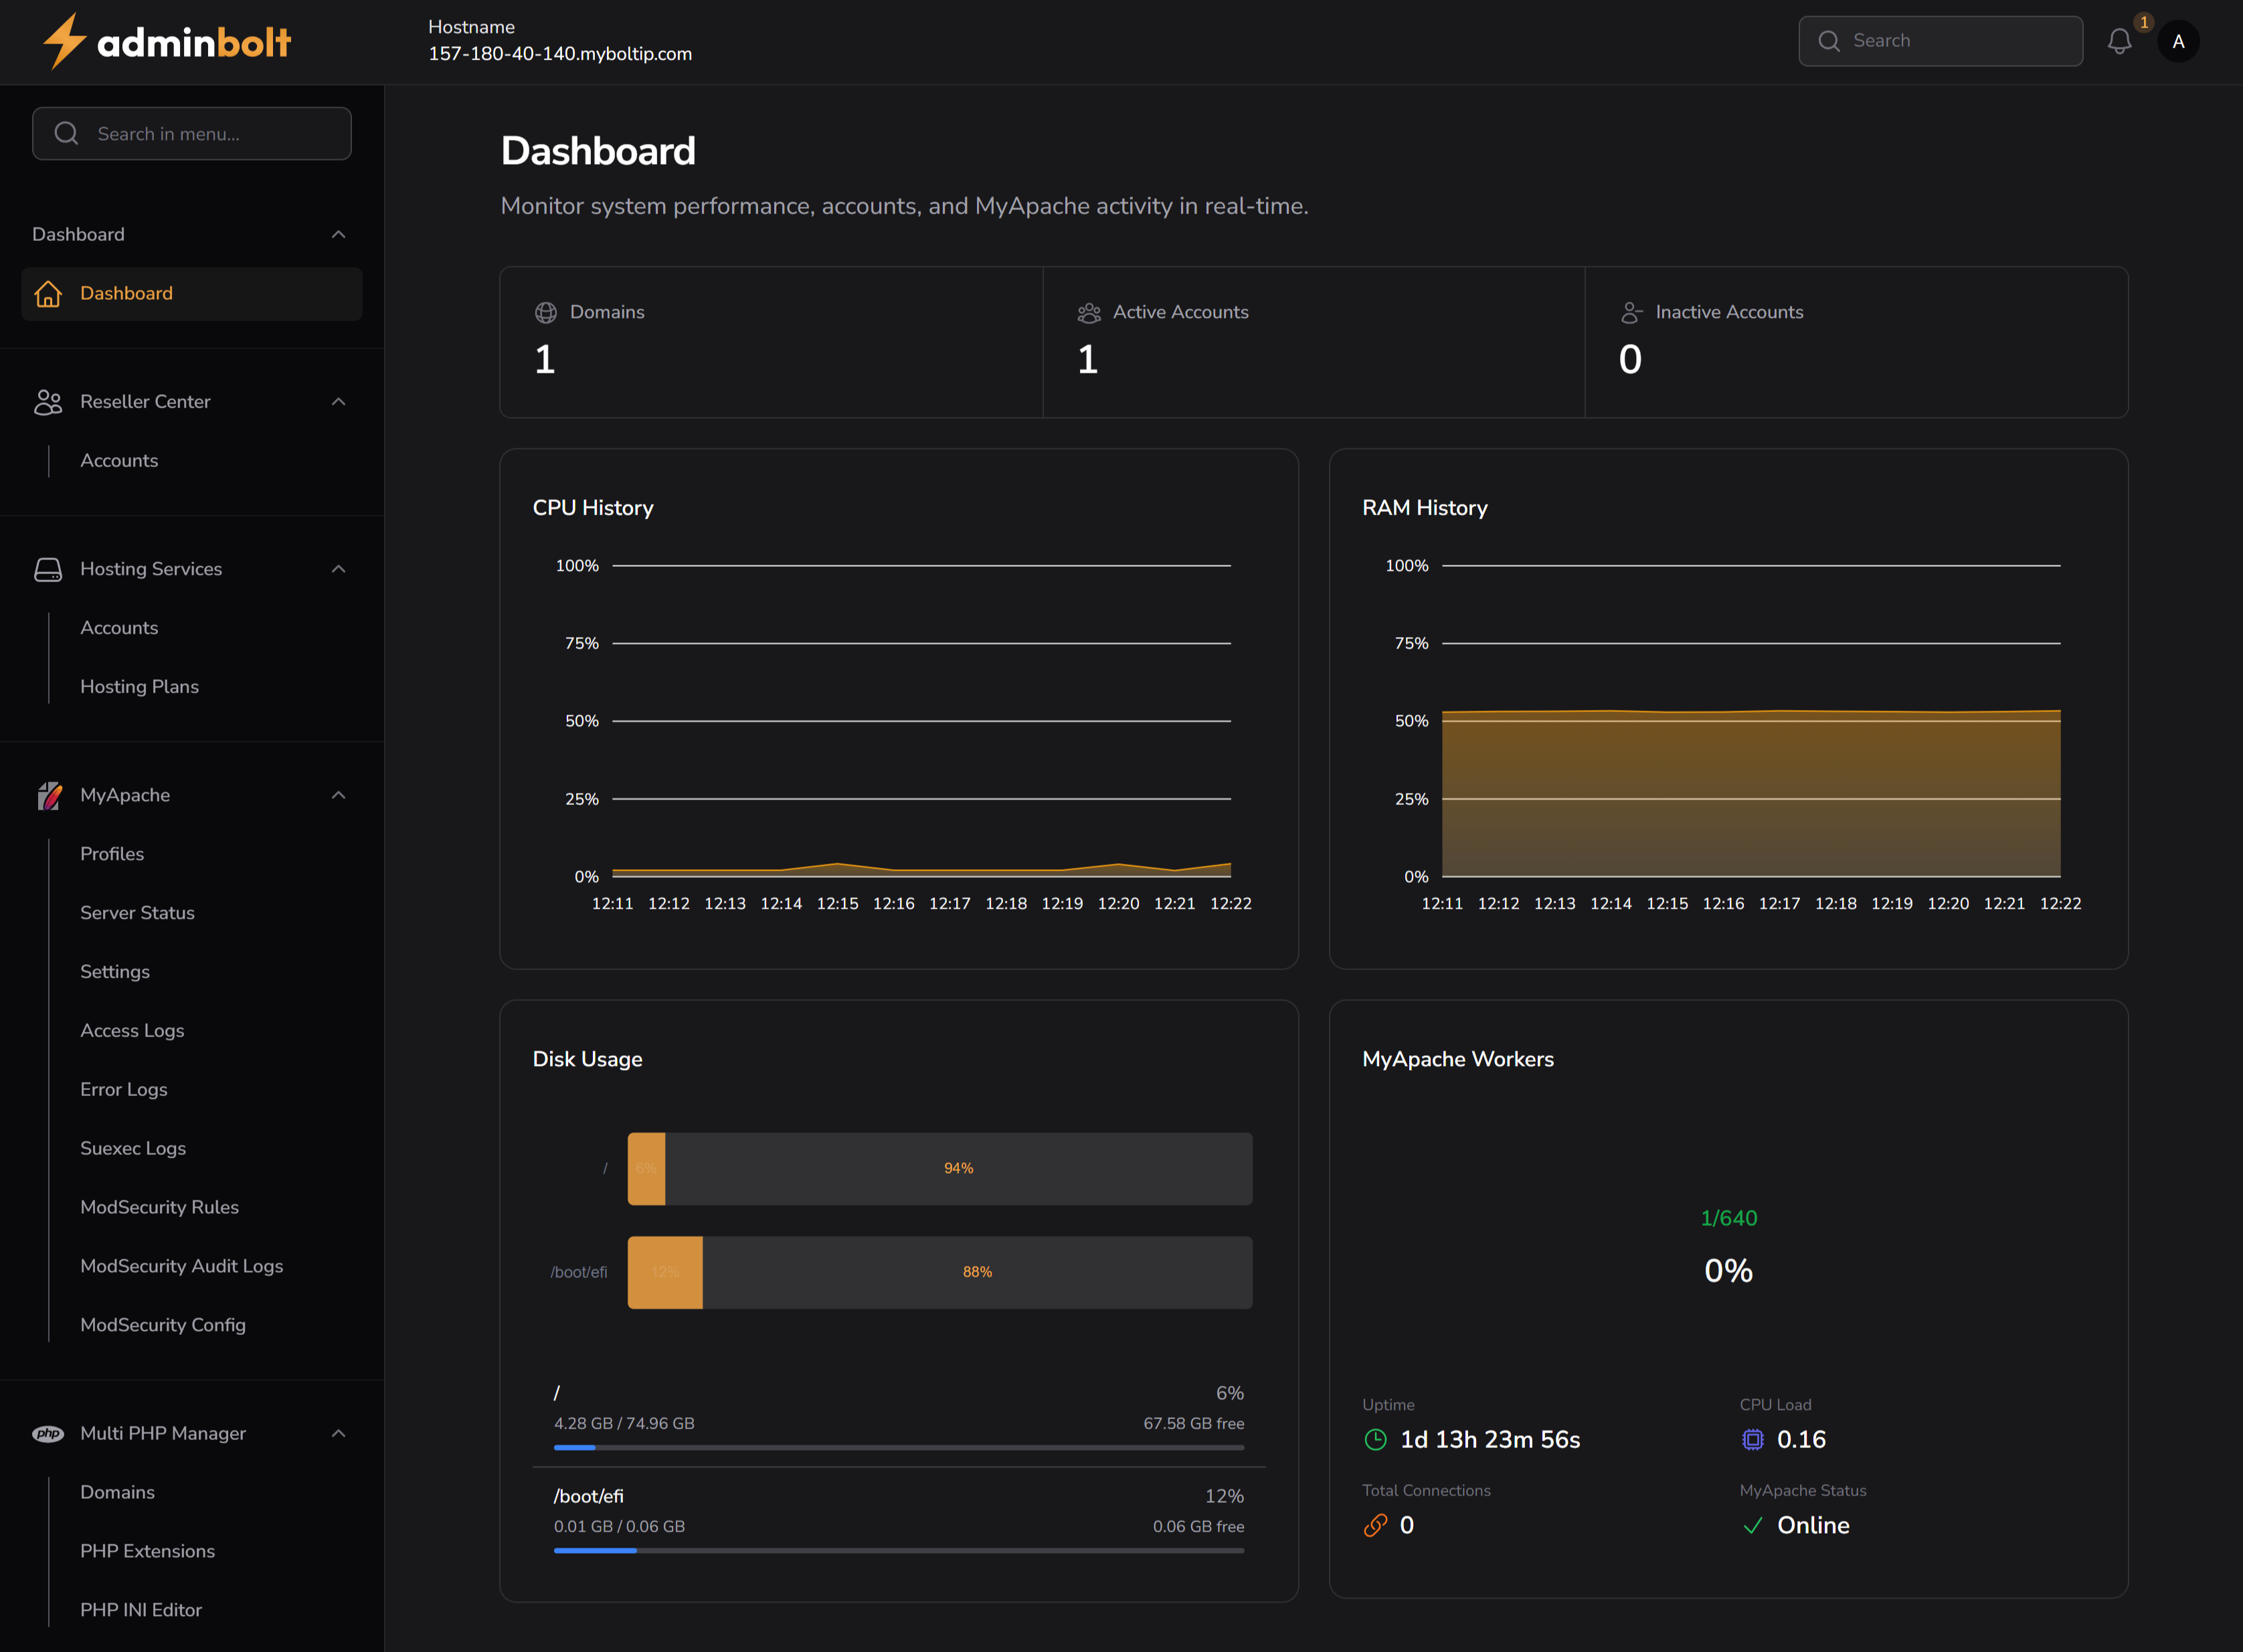2243x1652 pixels.
Task: Open the PHP INI Editor
Action: coord(141,1609)
